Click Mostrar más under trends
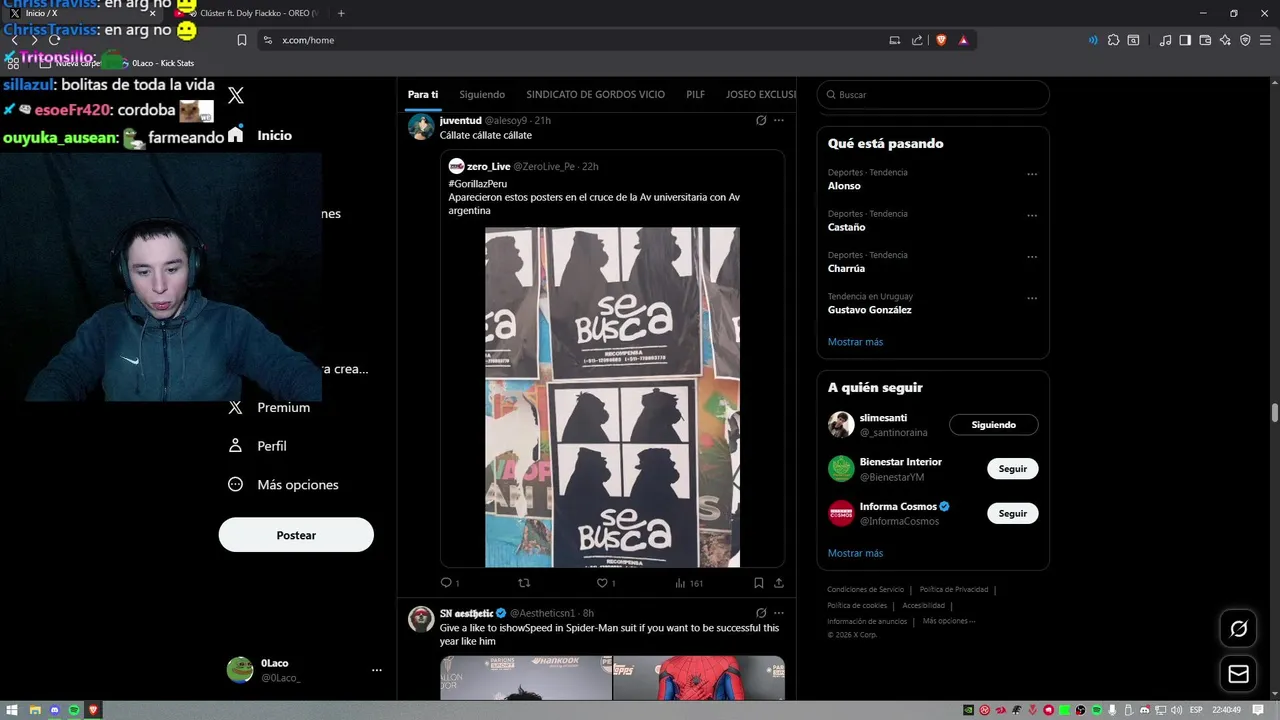This screenshot has width=1280, height=720. coord(855,342)
